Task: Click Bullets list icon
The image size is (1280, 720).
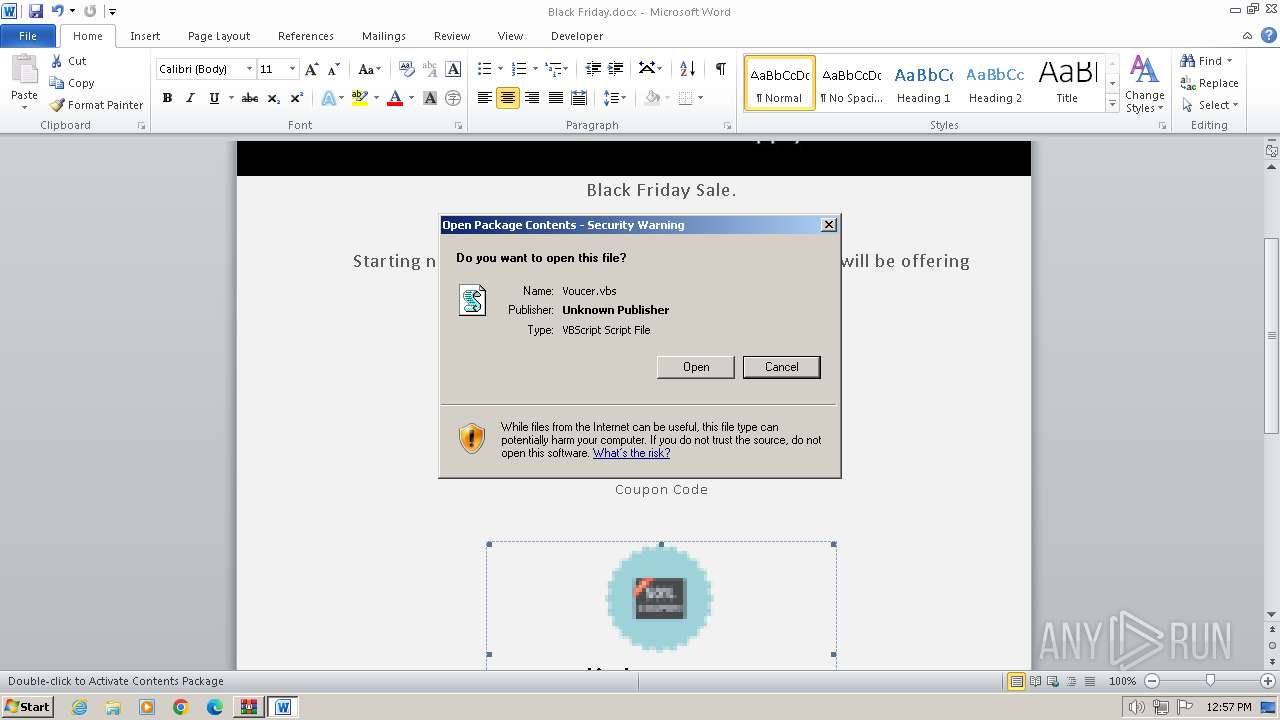Action: pos(485,69)
